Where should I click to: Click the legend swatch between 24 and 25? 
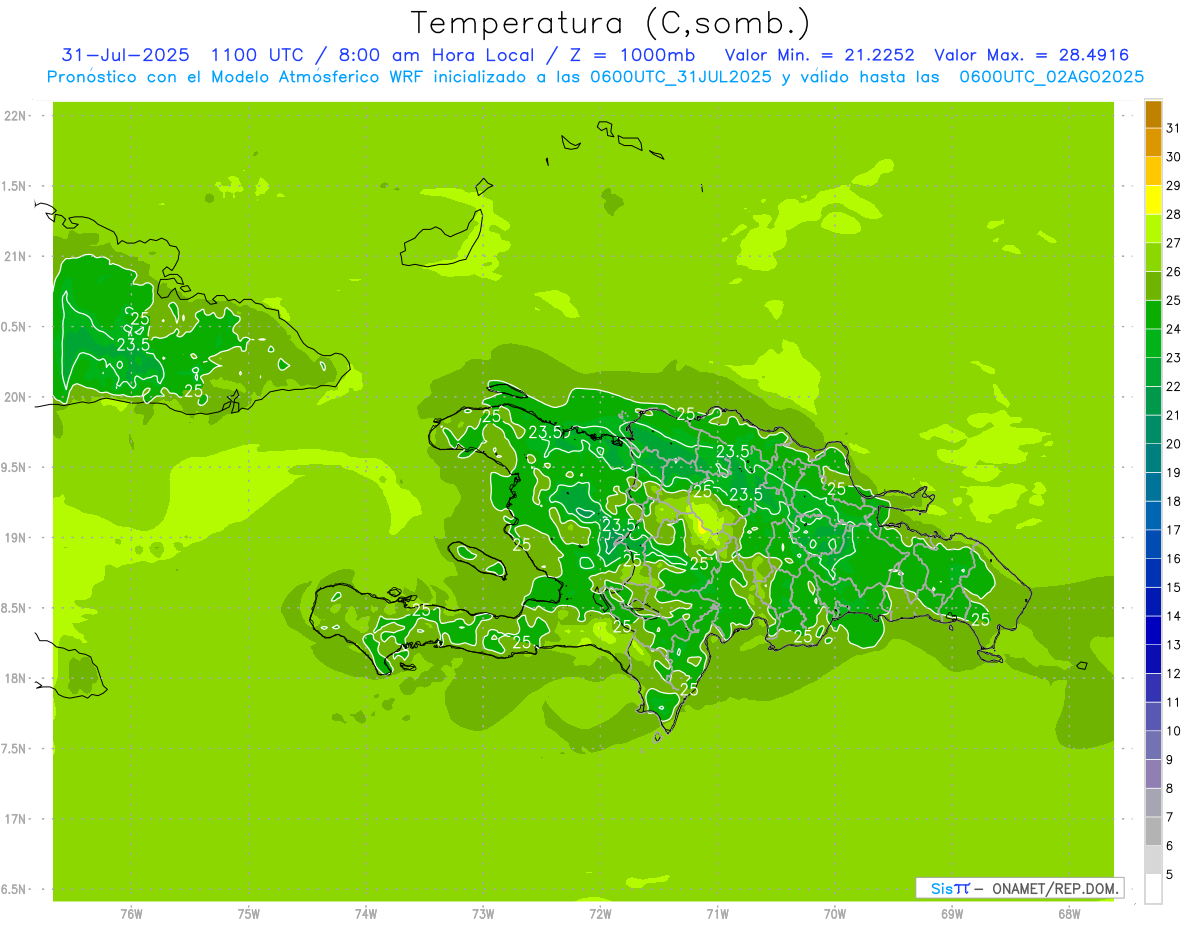[x=1153, y=314]
